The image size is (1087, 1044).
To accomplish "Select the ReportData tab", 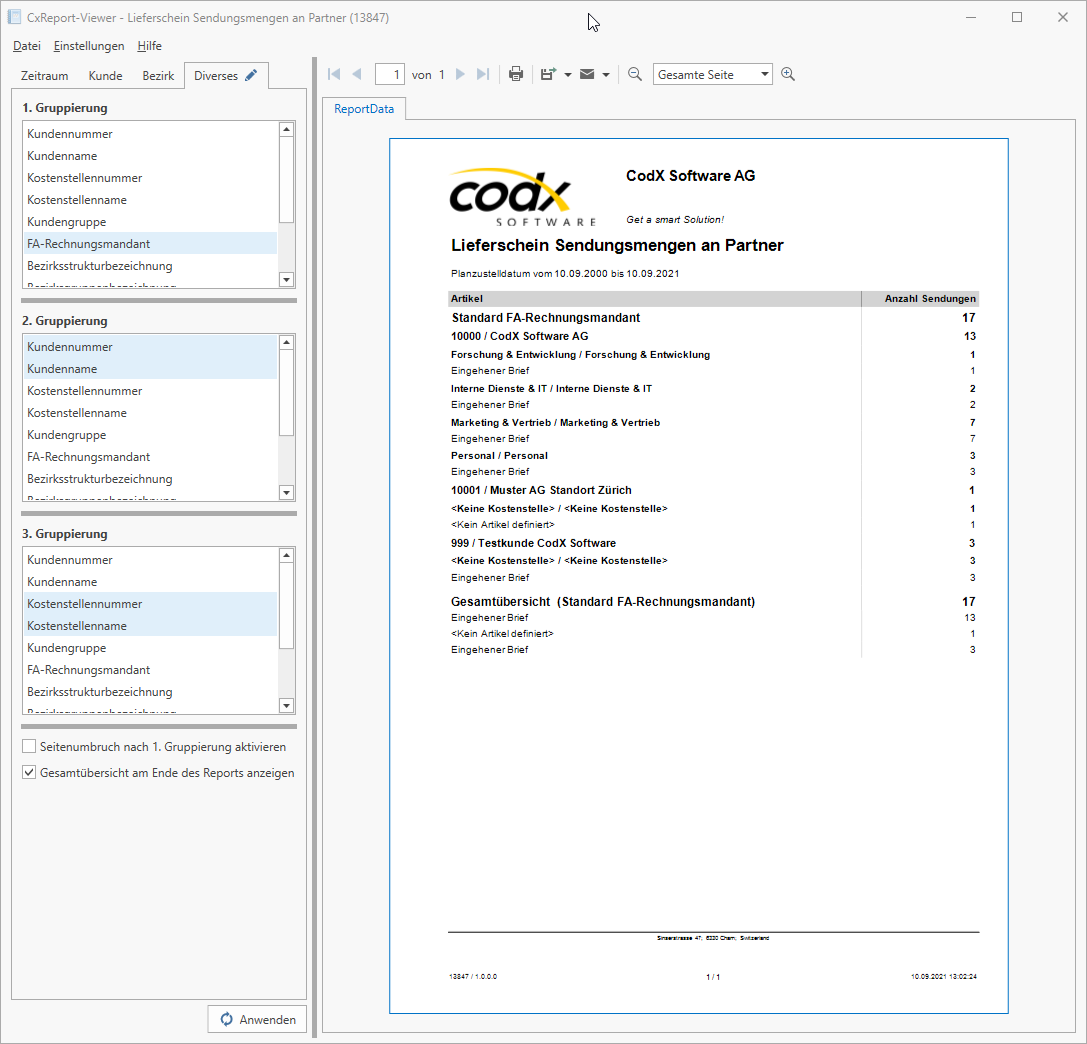I will click(x=364, y=109).
